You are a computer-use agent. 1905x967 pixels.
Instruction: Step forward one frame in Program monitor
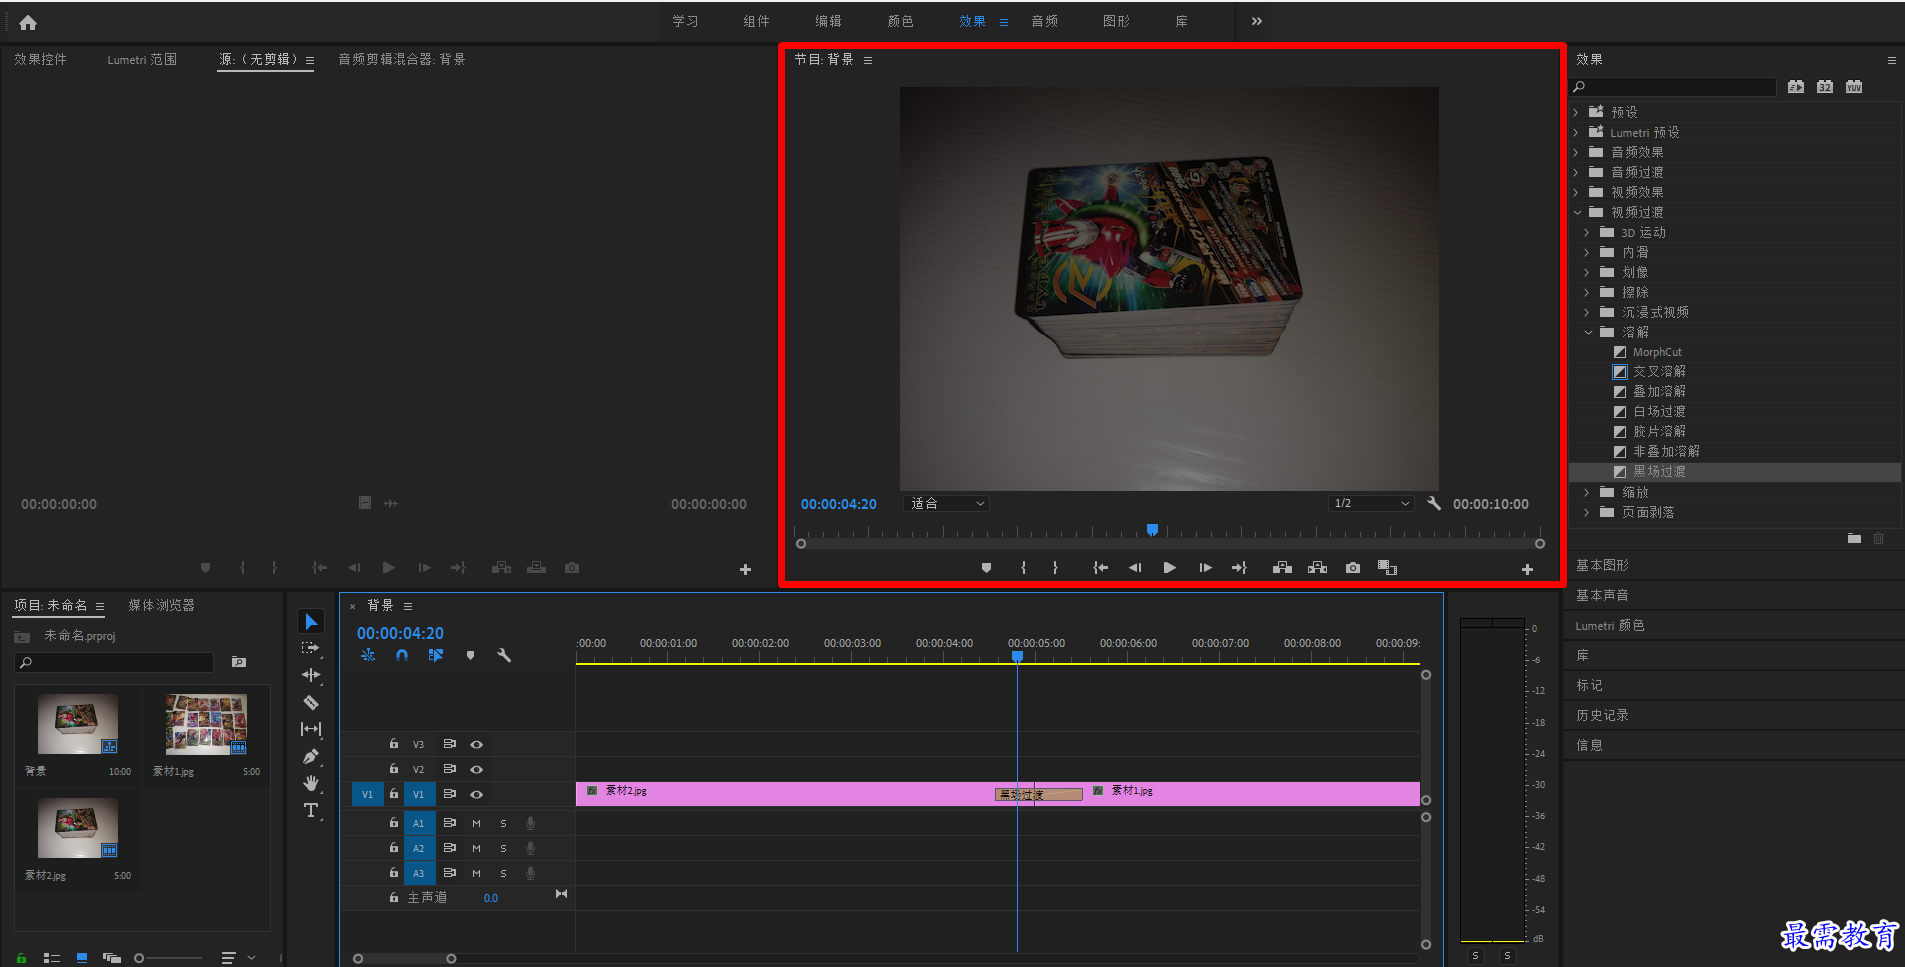click(1205, 568)
